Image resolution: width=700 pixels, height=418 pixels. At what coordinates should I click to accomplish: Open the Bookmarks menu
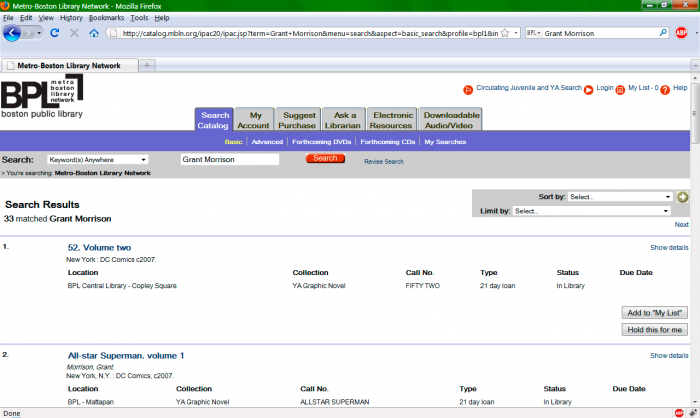(x=106, y=18)
